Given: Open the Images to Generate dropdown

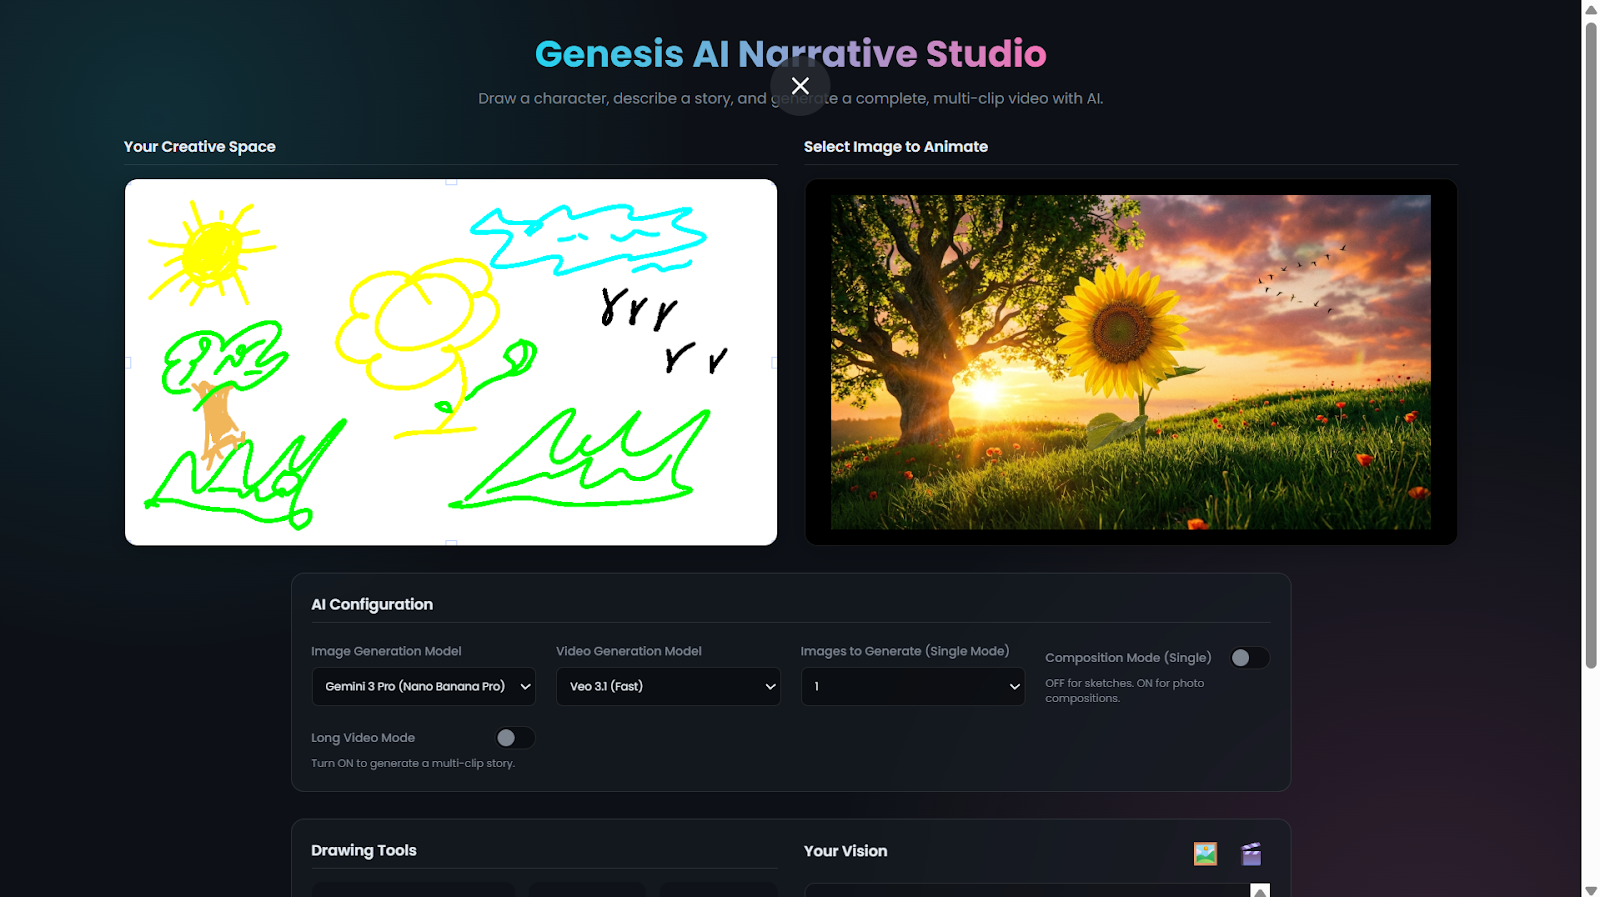Looking at the screenshot, I should click(x=912, y=687).
